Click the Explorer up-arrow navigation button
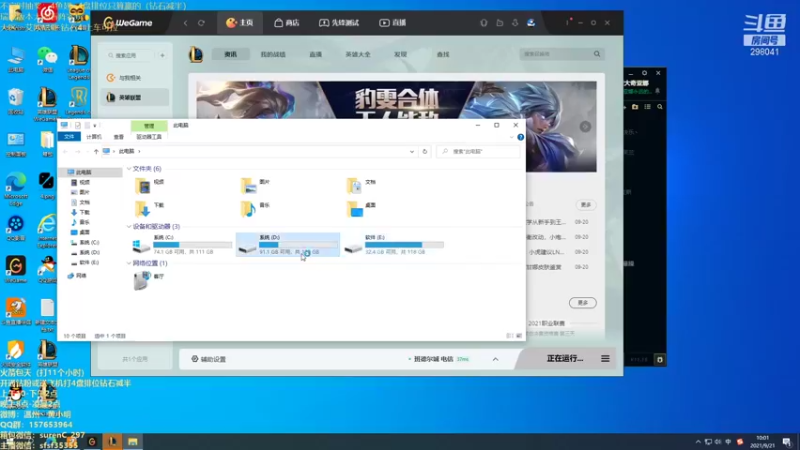 coord(96,152)
